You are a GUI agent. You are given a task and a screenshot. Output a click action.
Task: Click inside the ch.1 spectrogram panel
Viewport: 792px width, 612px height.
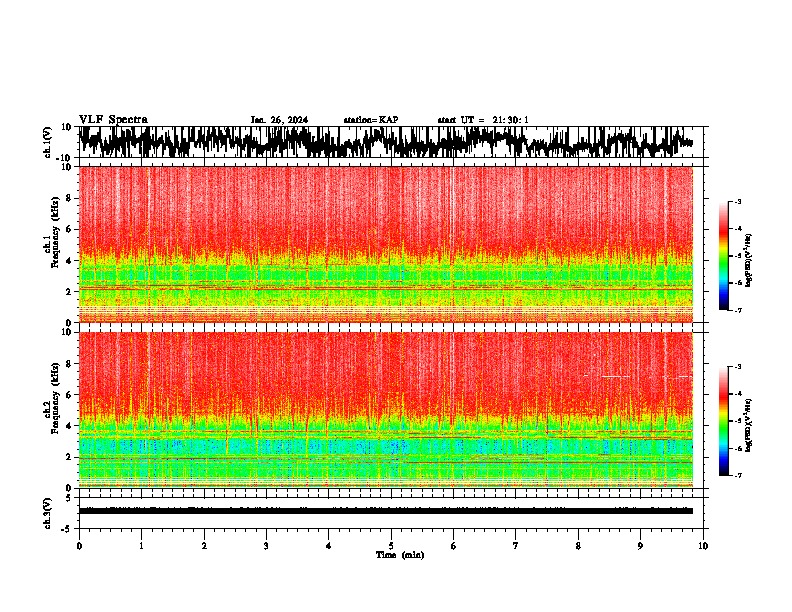pyautogui.click(x=385, y=244)
